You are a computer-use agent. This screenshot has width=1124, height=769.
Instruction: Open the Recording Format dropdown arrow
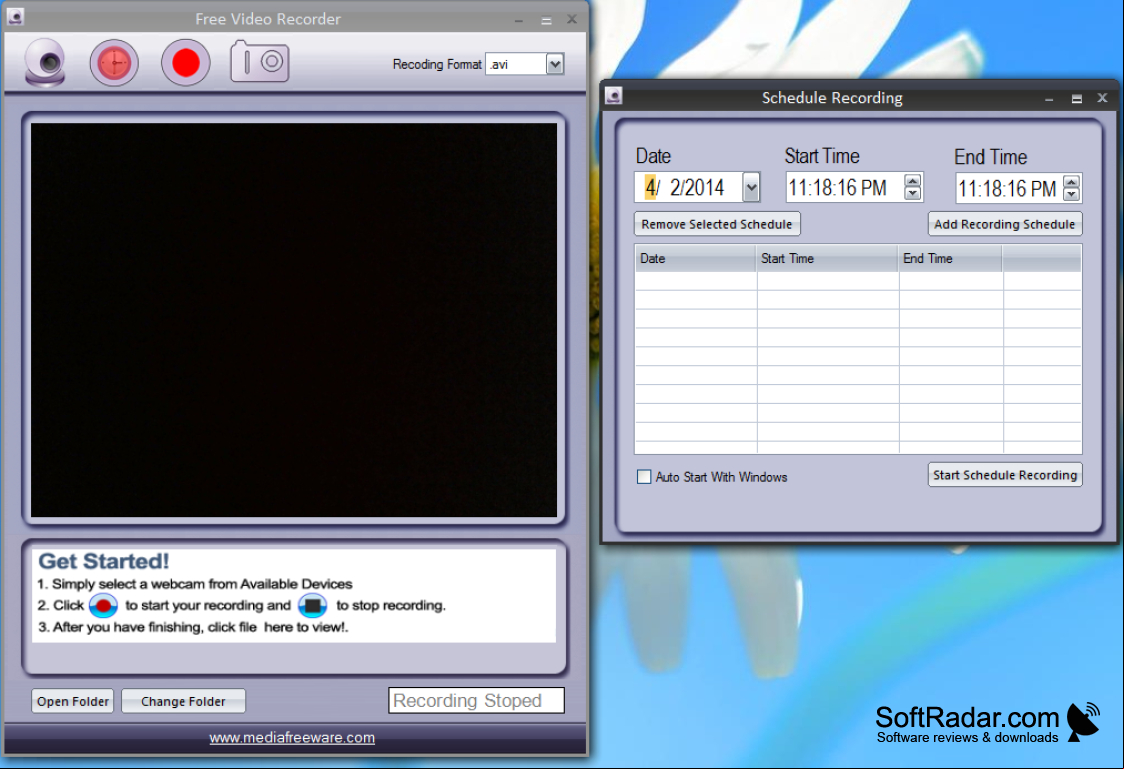point(555,65)
